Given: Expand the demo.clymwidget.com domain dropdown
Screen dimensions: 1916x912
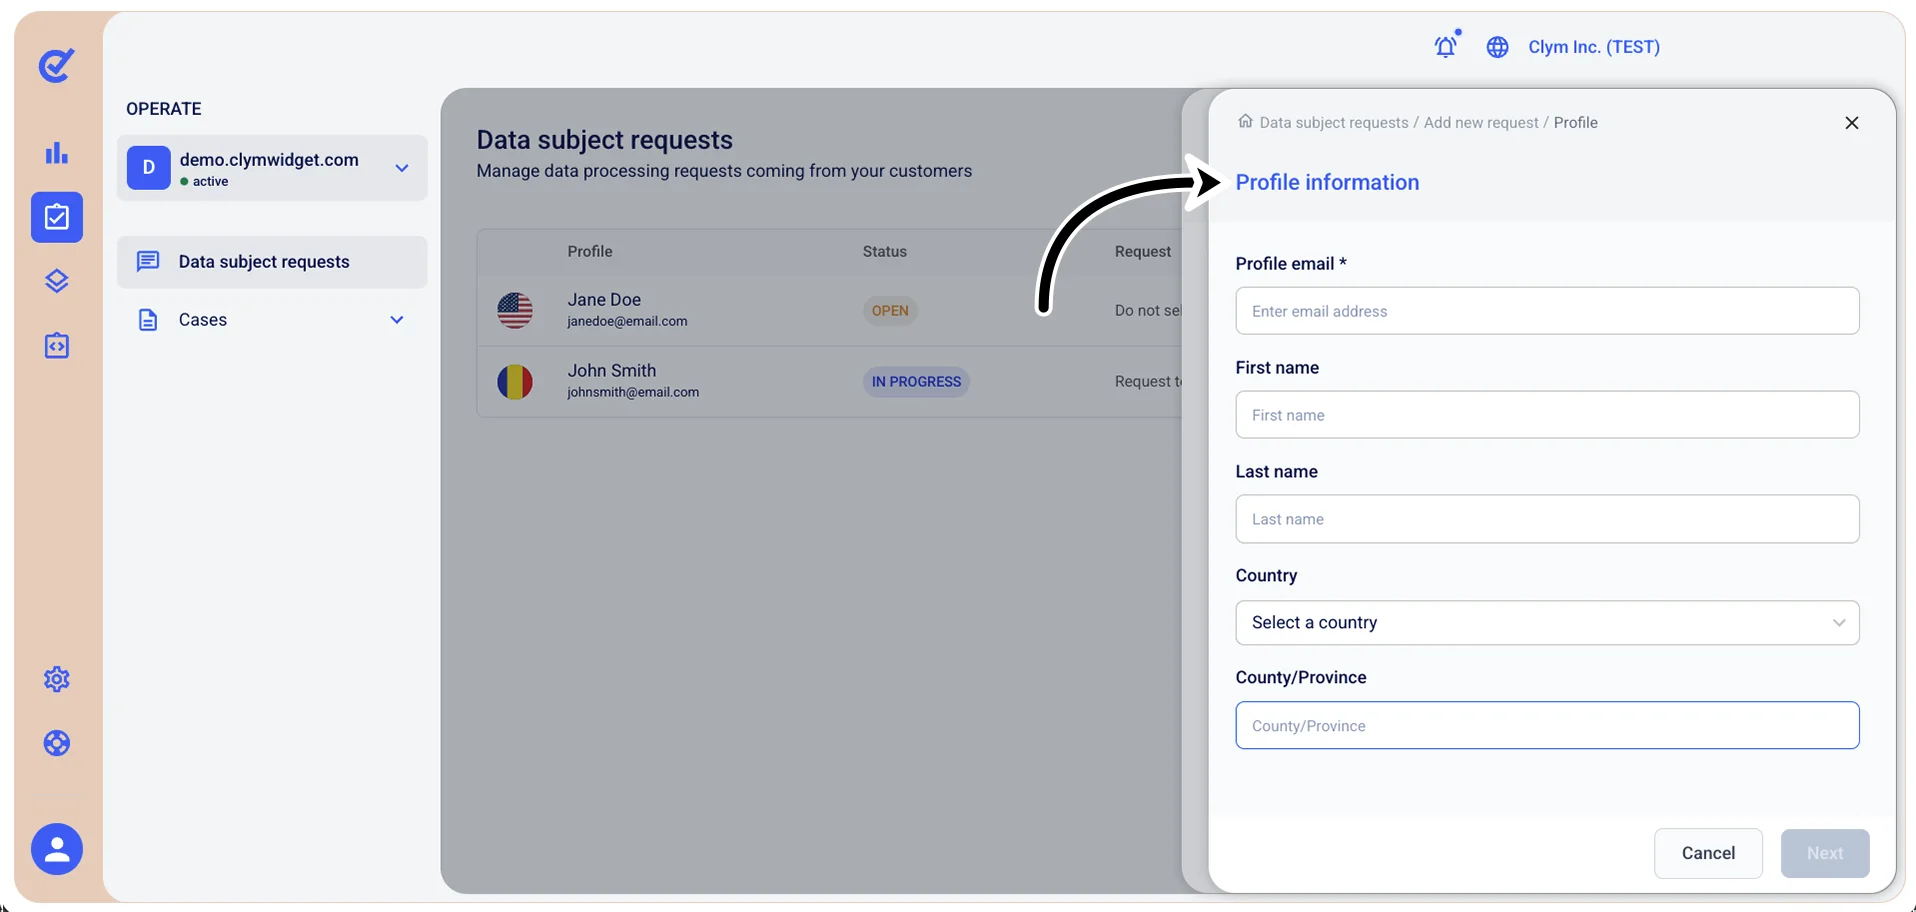Looking at the screenshot, I should (402, 168).
